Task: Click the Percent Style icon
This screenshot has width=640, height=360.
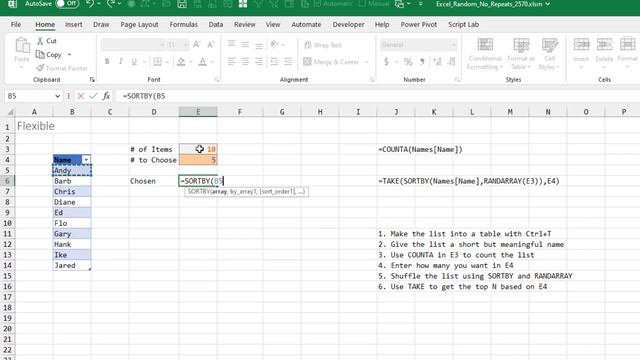Action: click(408, 62)
